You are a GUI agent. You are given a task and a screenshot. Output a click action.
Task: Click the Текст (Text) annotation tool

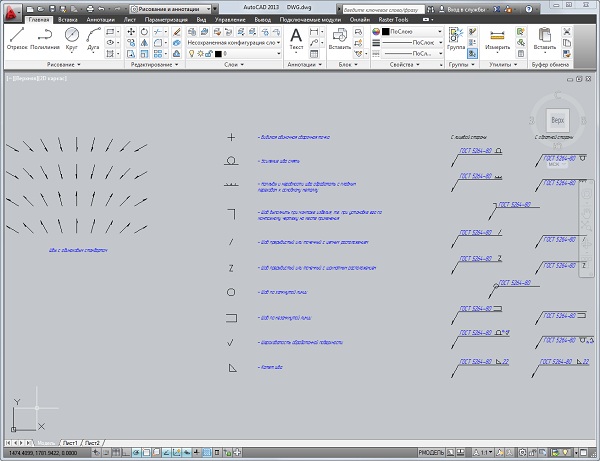[x=296, y=37]
